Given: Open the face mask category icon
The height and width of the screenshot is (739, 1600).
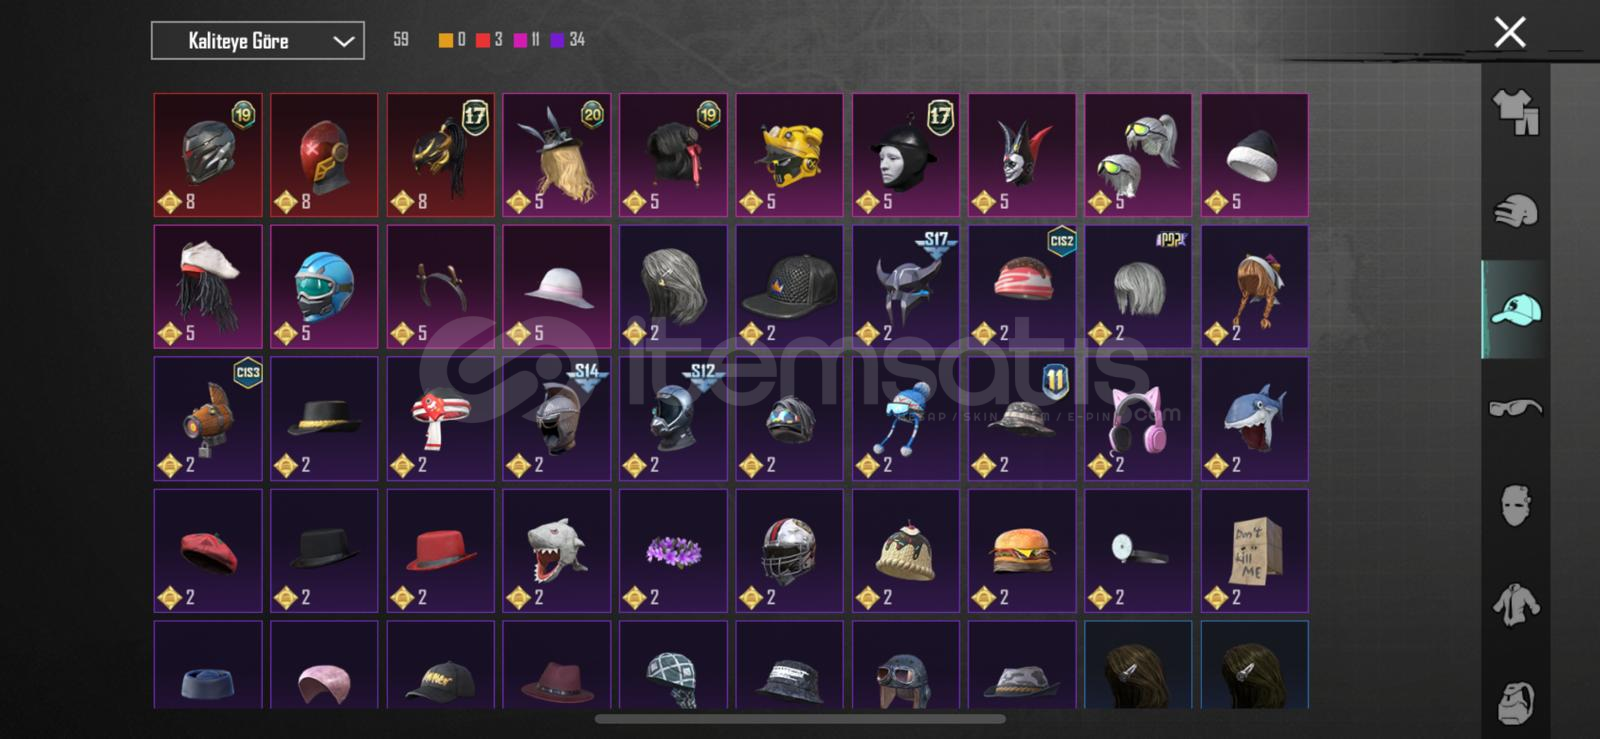Looking at the screenshot, I should (1515, 506).
